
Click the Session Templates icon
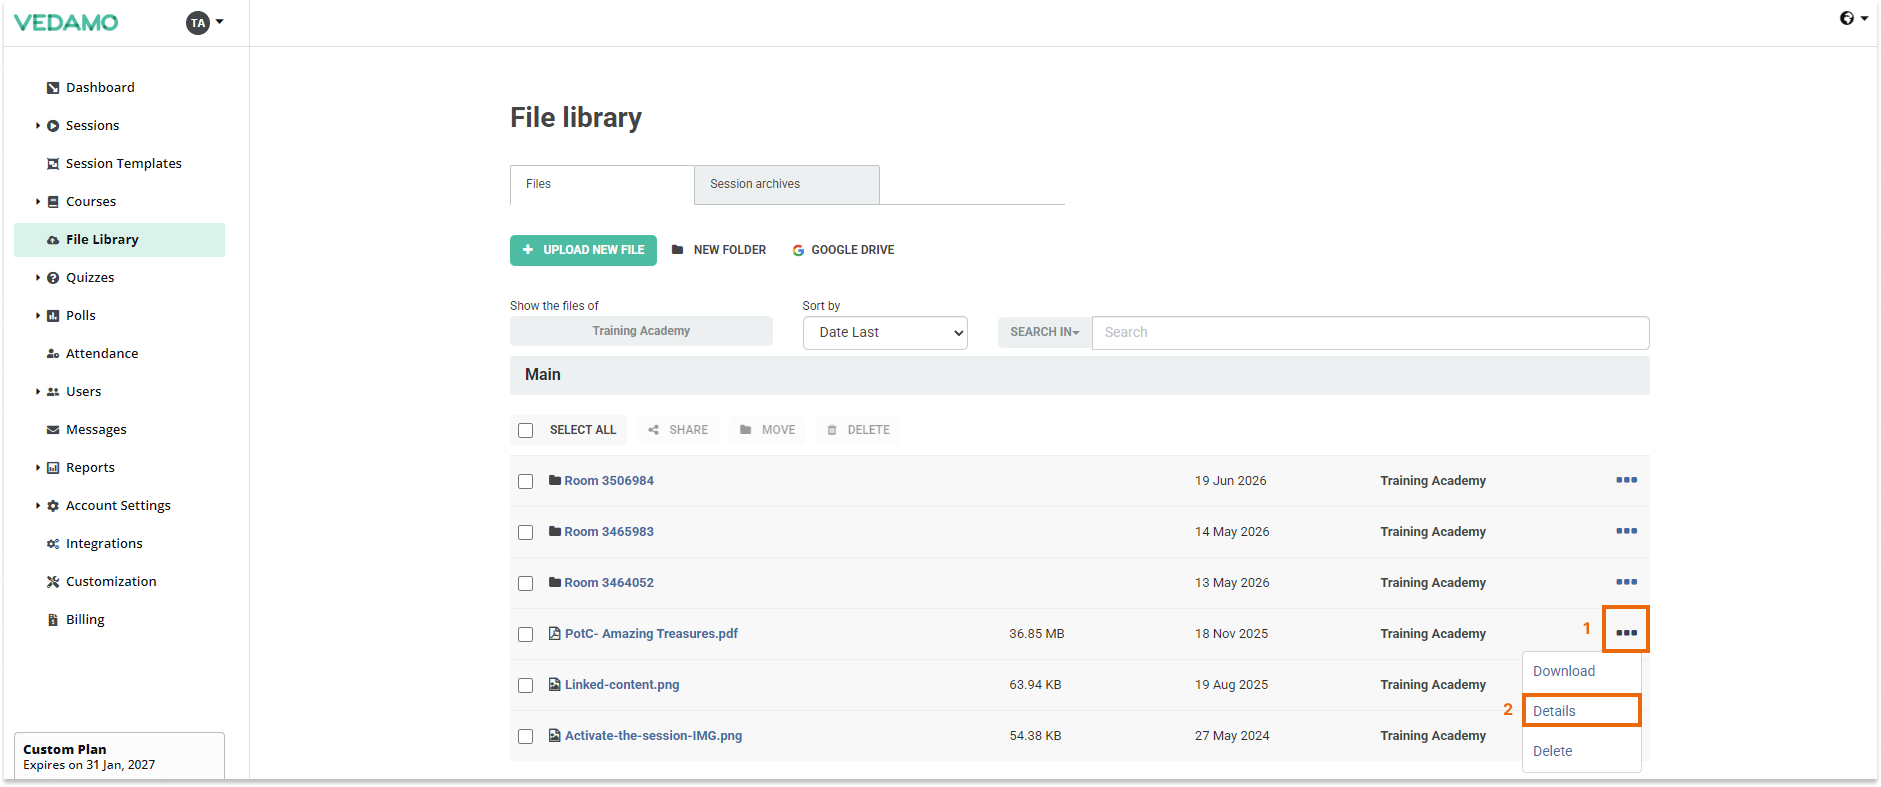click(x=53, y=164)
